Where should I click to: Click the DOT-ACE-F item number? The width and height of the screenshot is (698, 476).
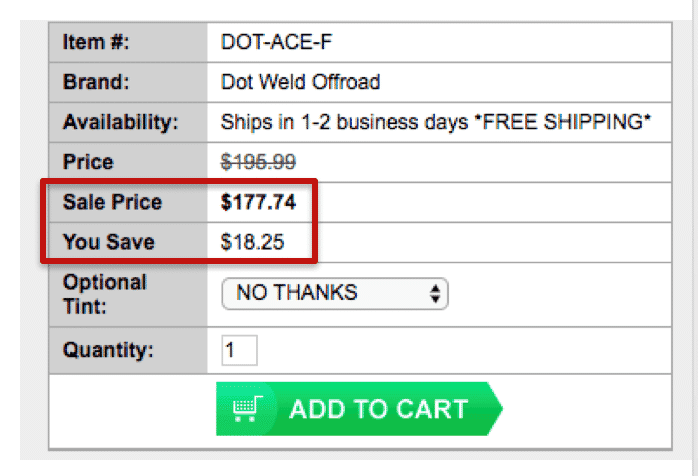click(x=276, y=42)
